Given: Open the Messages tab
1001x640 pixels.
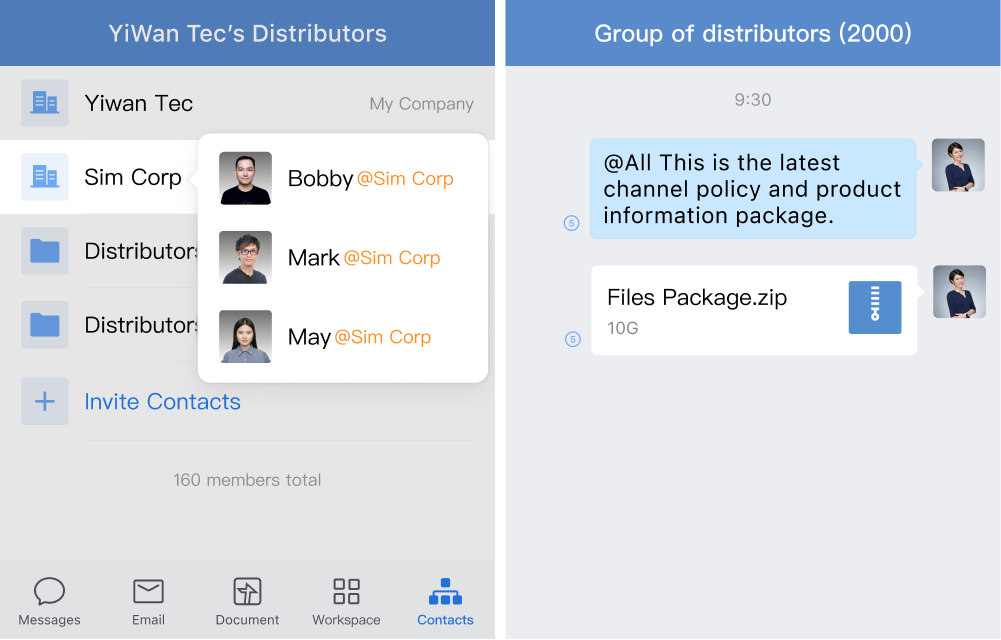Looking at the screenshot, I should 49,601.
